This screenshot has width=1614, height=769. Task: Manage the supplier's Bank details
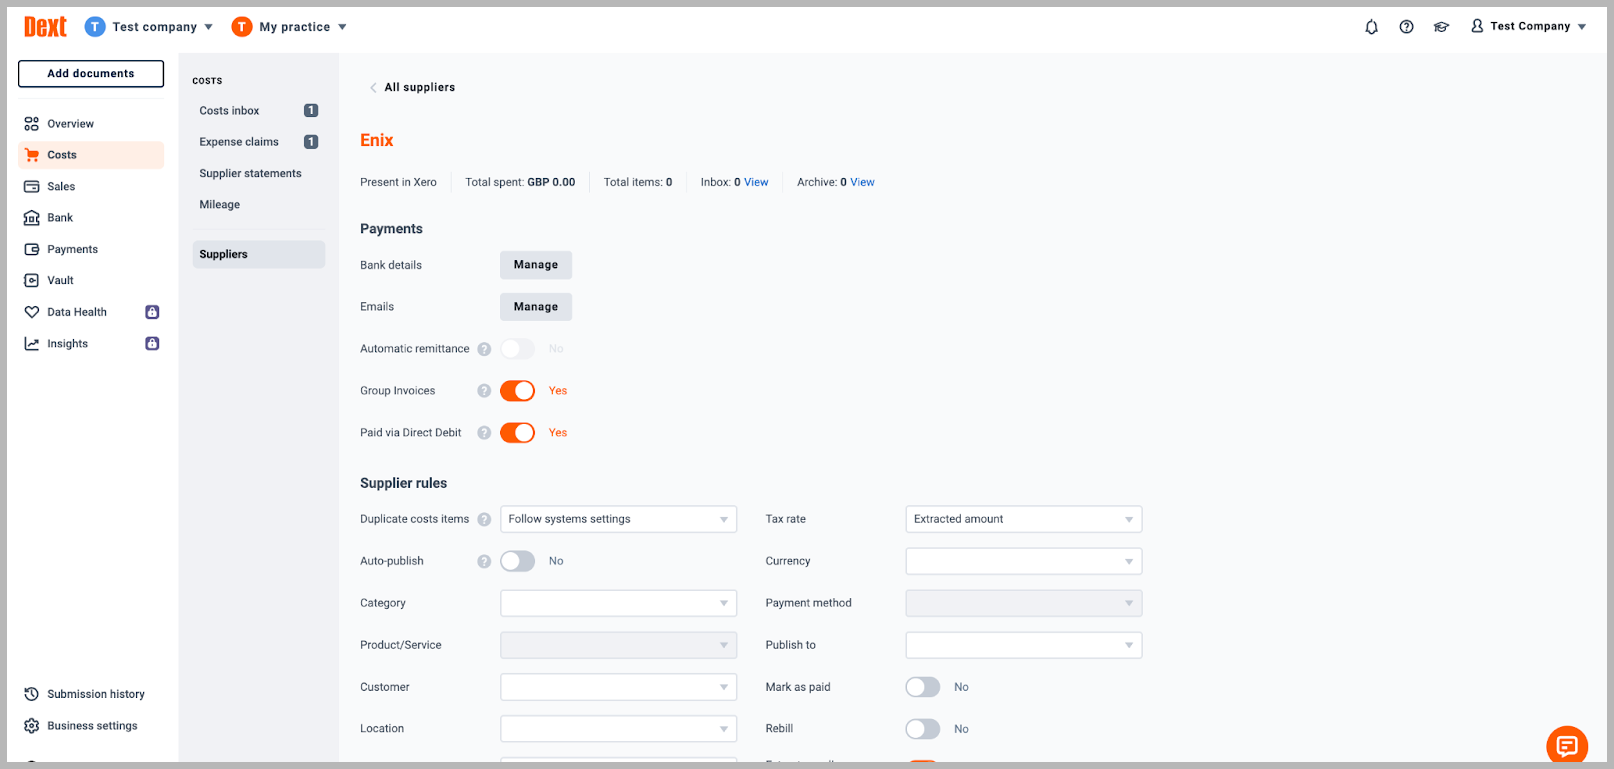click(x=536, y=265)
